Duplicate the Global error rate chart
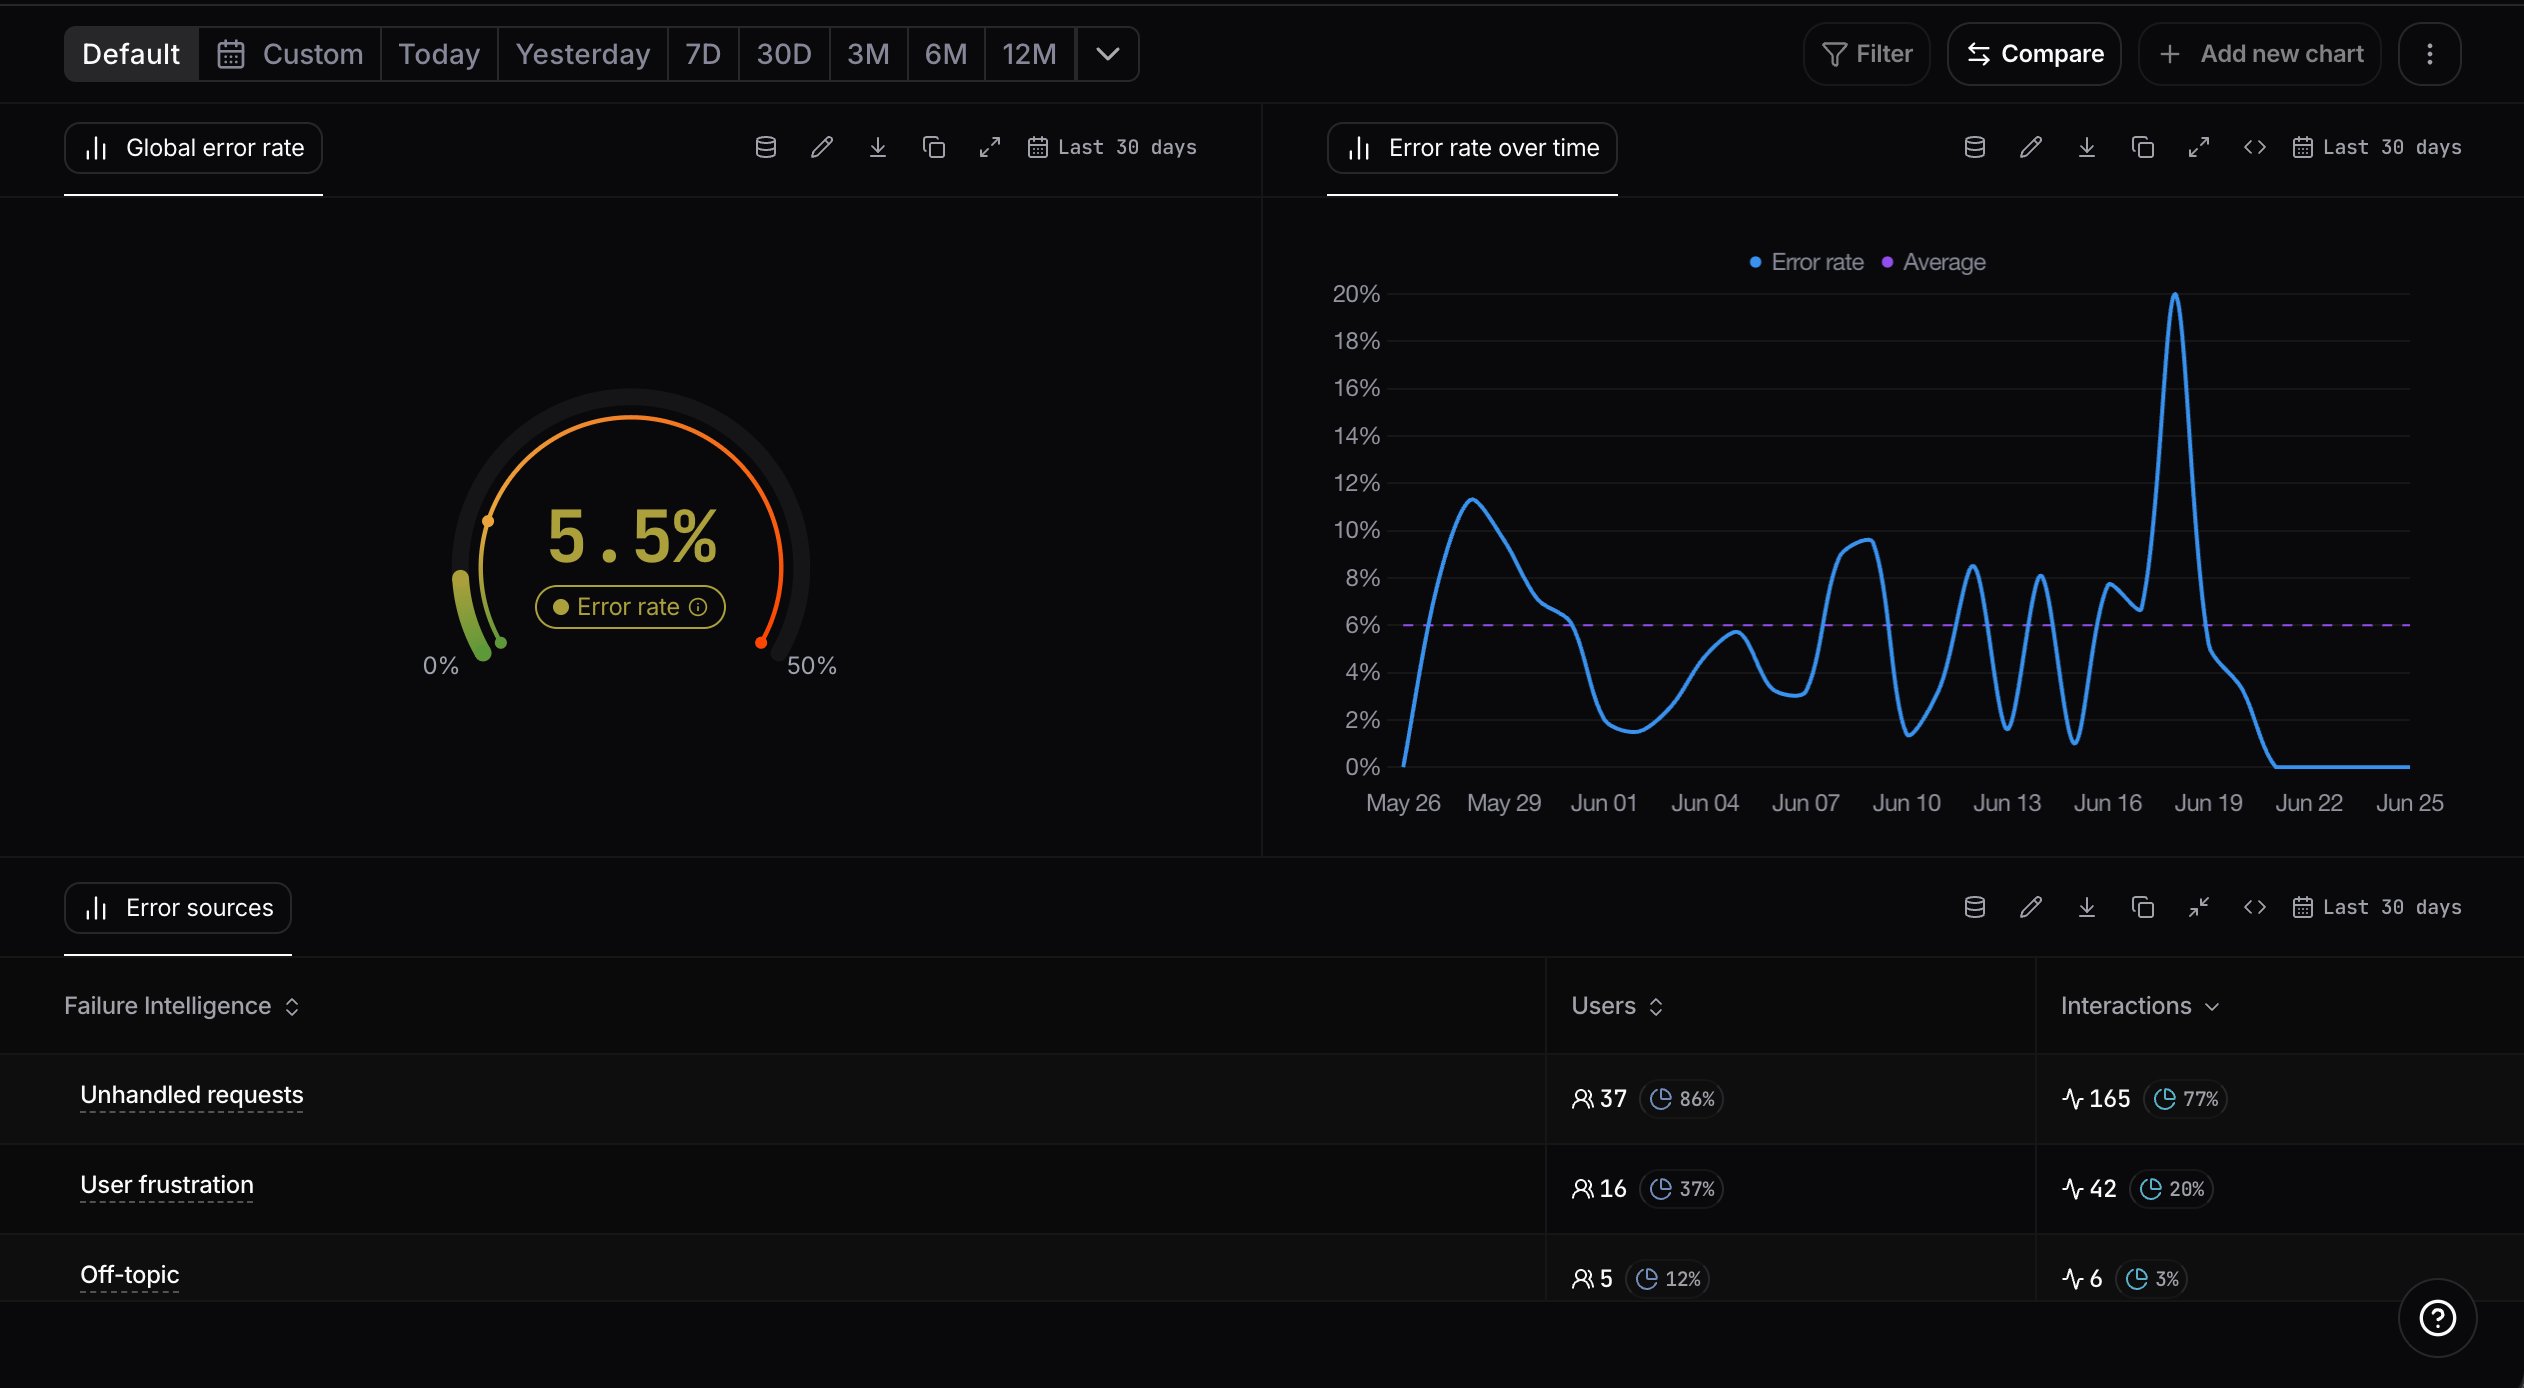The image size is (2524, 1388). tap(934, 148)
